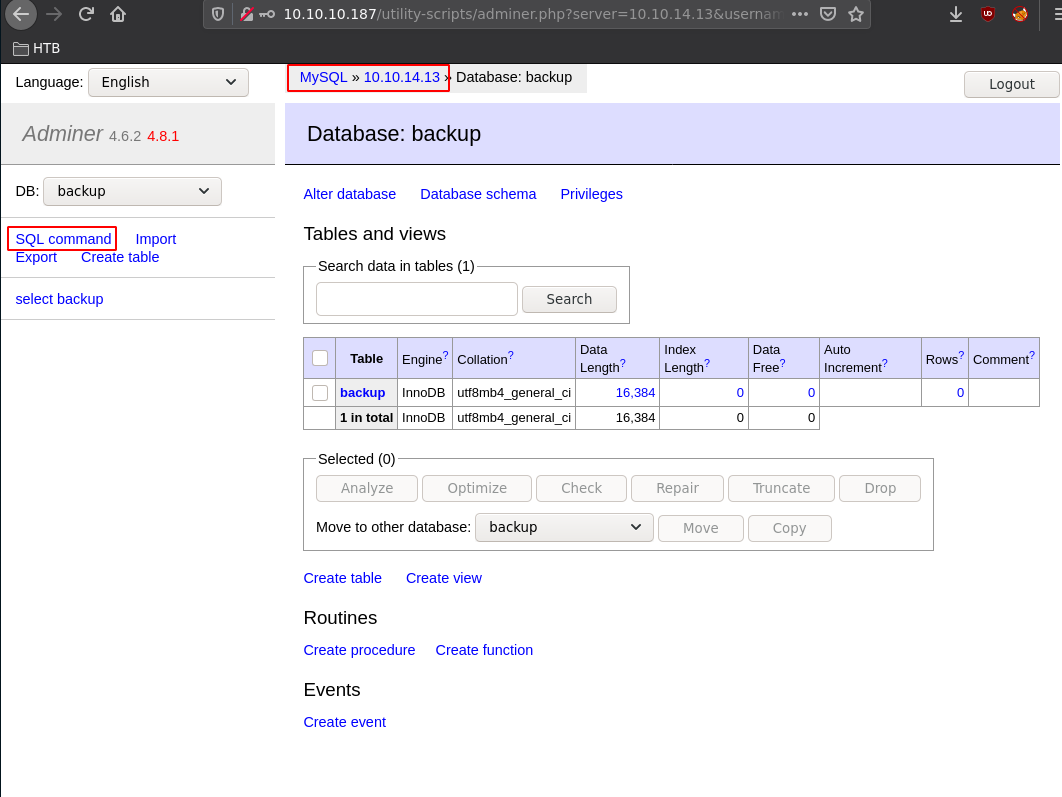Screen dimensions: 1062x797
Task: Open the Export link in sidebar
Action: pyautogui.click(x=37, y=257)
